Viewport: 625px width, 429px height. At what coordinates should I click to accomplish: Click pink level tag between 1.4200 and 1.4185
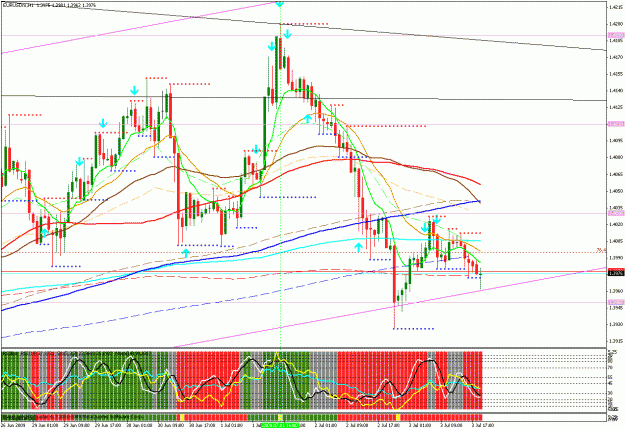[616, 35]
